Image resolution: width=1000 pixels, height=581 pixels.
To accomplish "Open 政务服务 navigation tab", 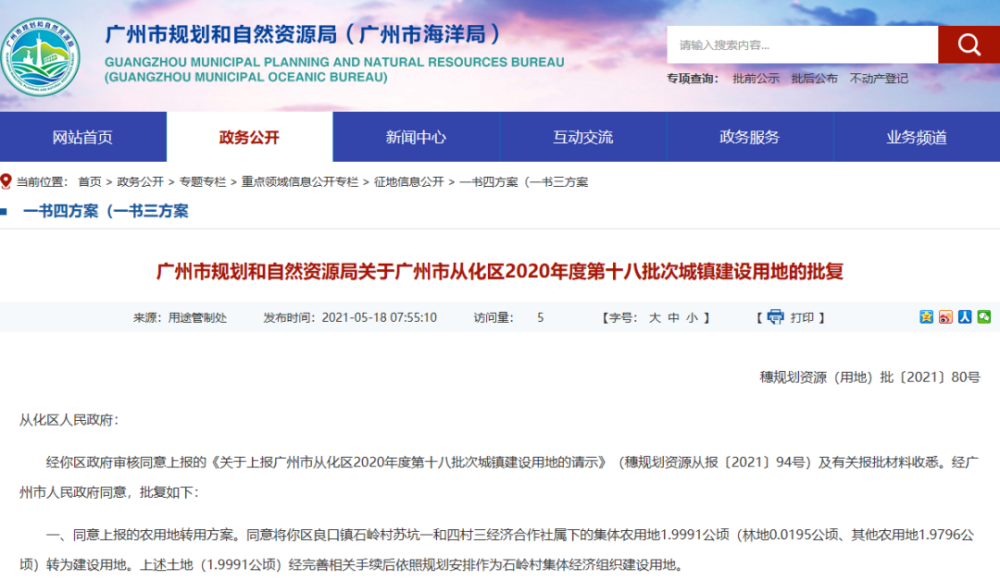I will pyautogui.click(x=749, y=137).
